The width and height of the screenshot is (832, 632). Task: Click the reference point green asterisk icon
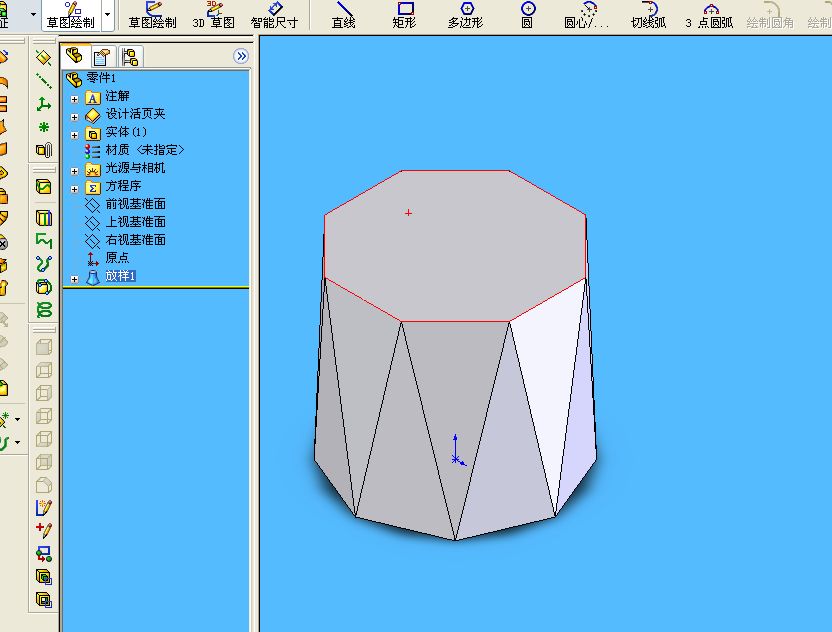point(44,127)
